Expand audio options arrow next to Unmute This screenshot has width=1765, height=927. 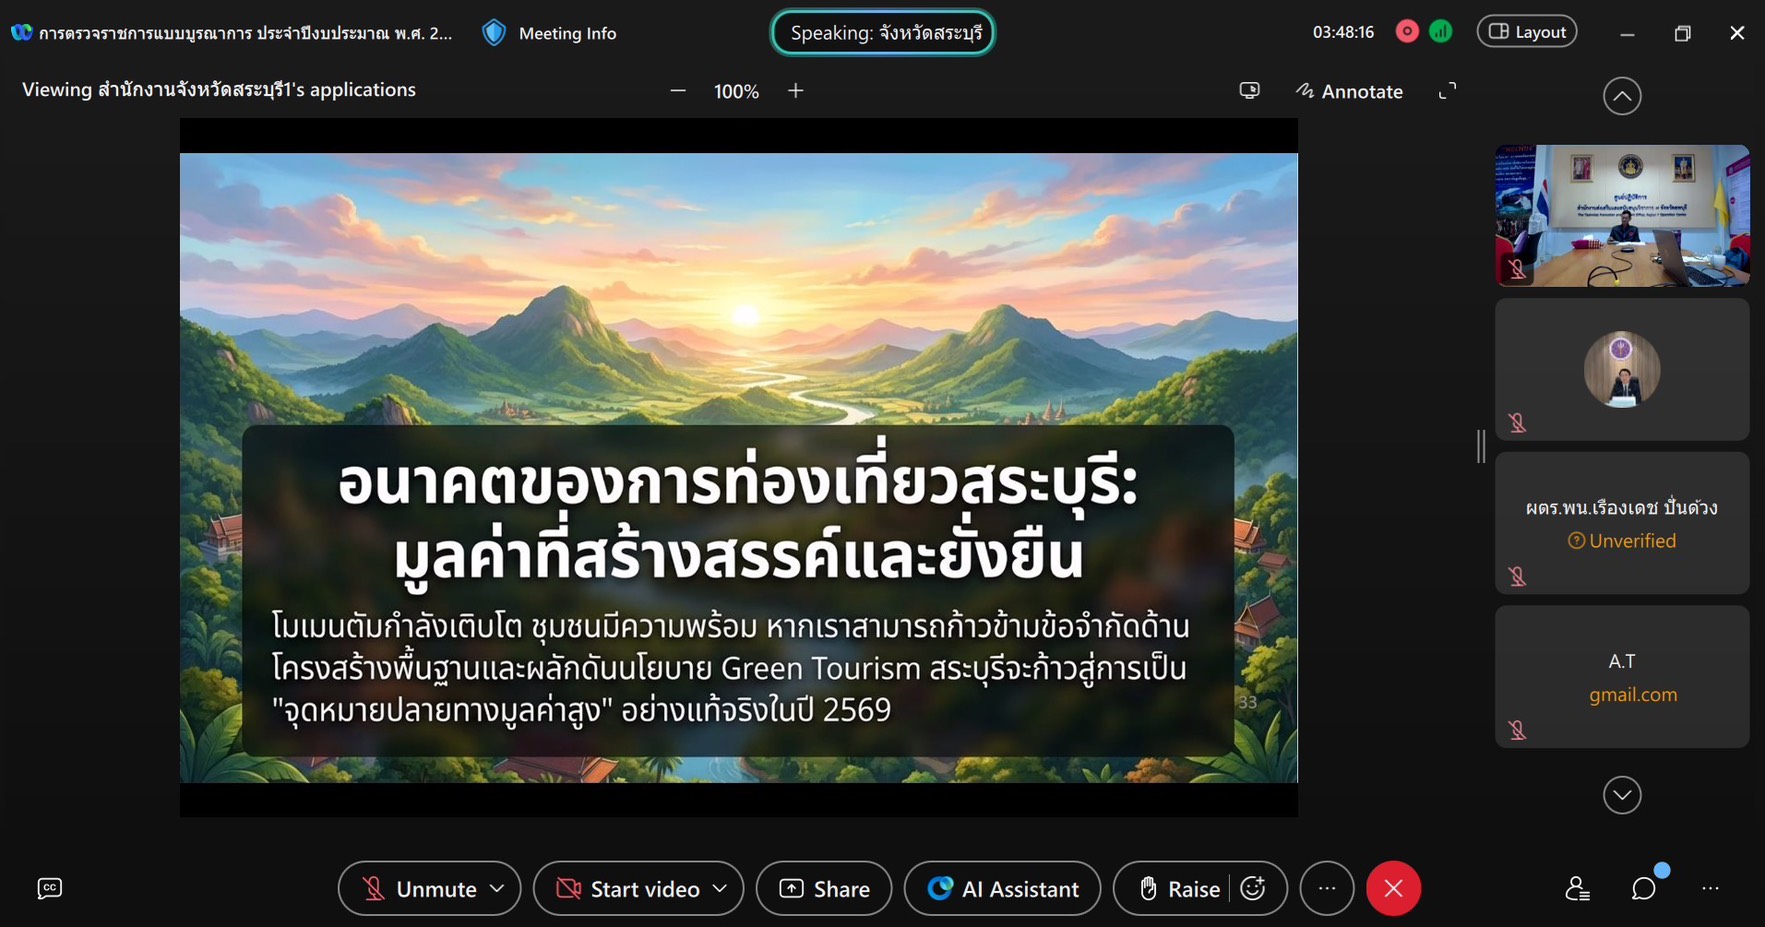click(497, 888)
